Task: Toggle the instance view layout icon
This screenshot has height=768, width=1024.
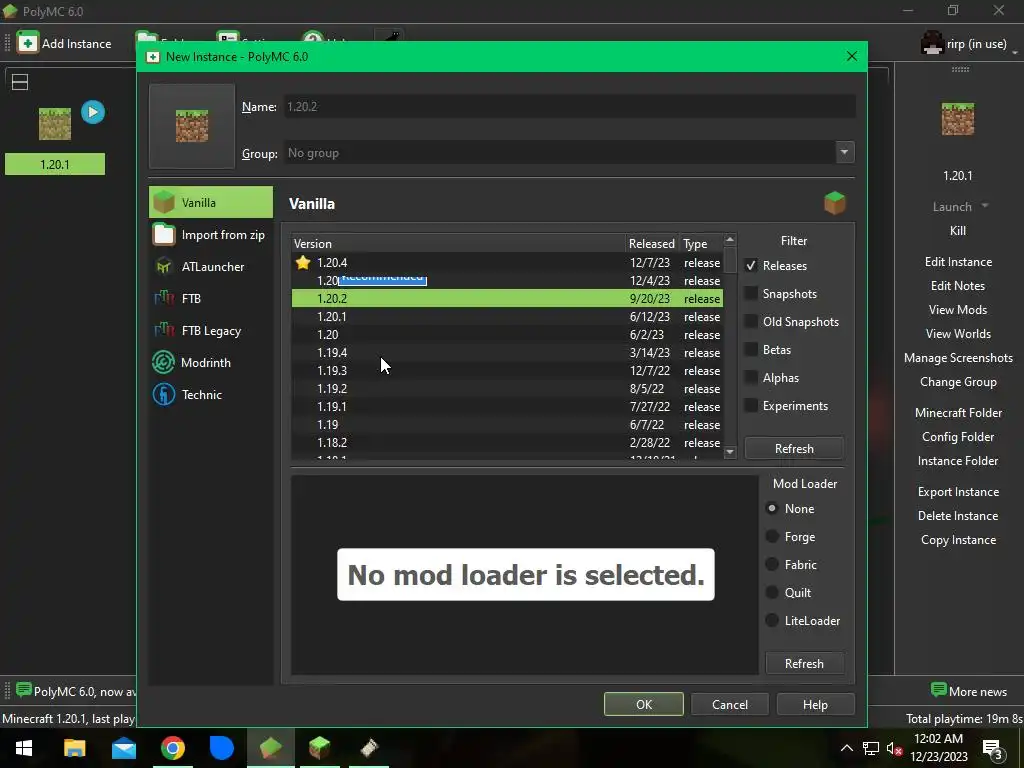Action: click(20, 82)
